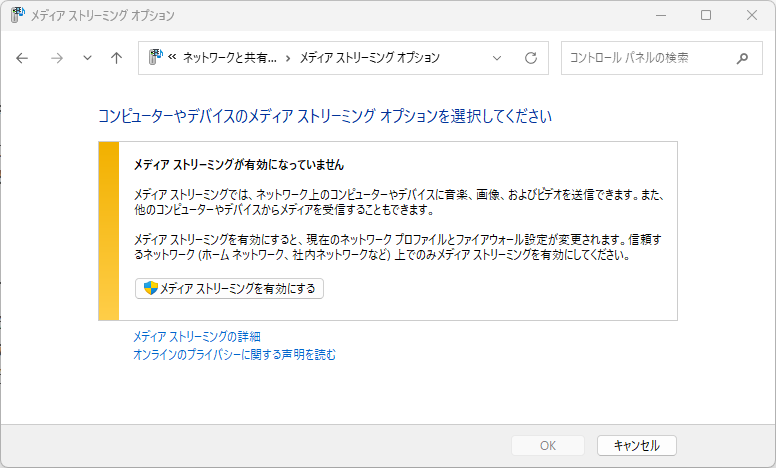Open the recent locations dropdown chevron
776x468 pixels.
pyautogui.click(x=87, y=58)
